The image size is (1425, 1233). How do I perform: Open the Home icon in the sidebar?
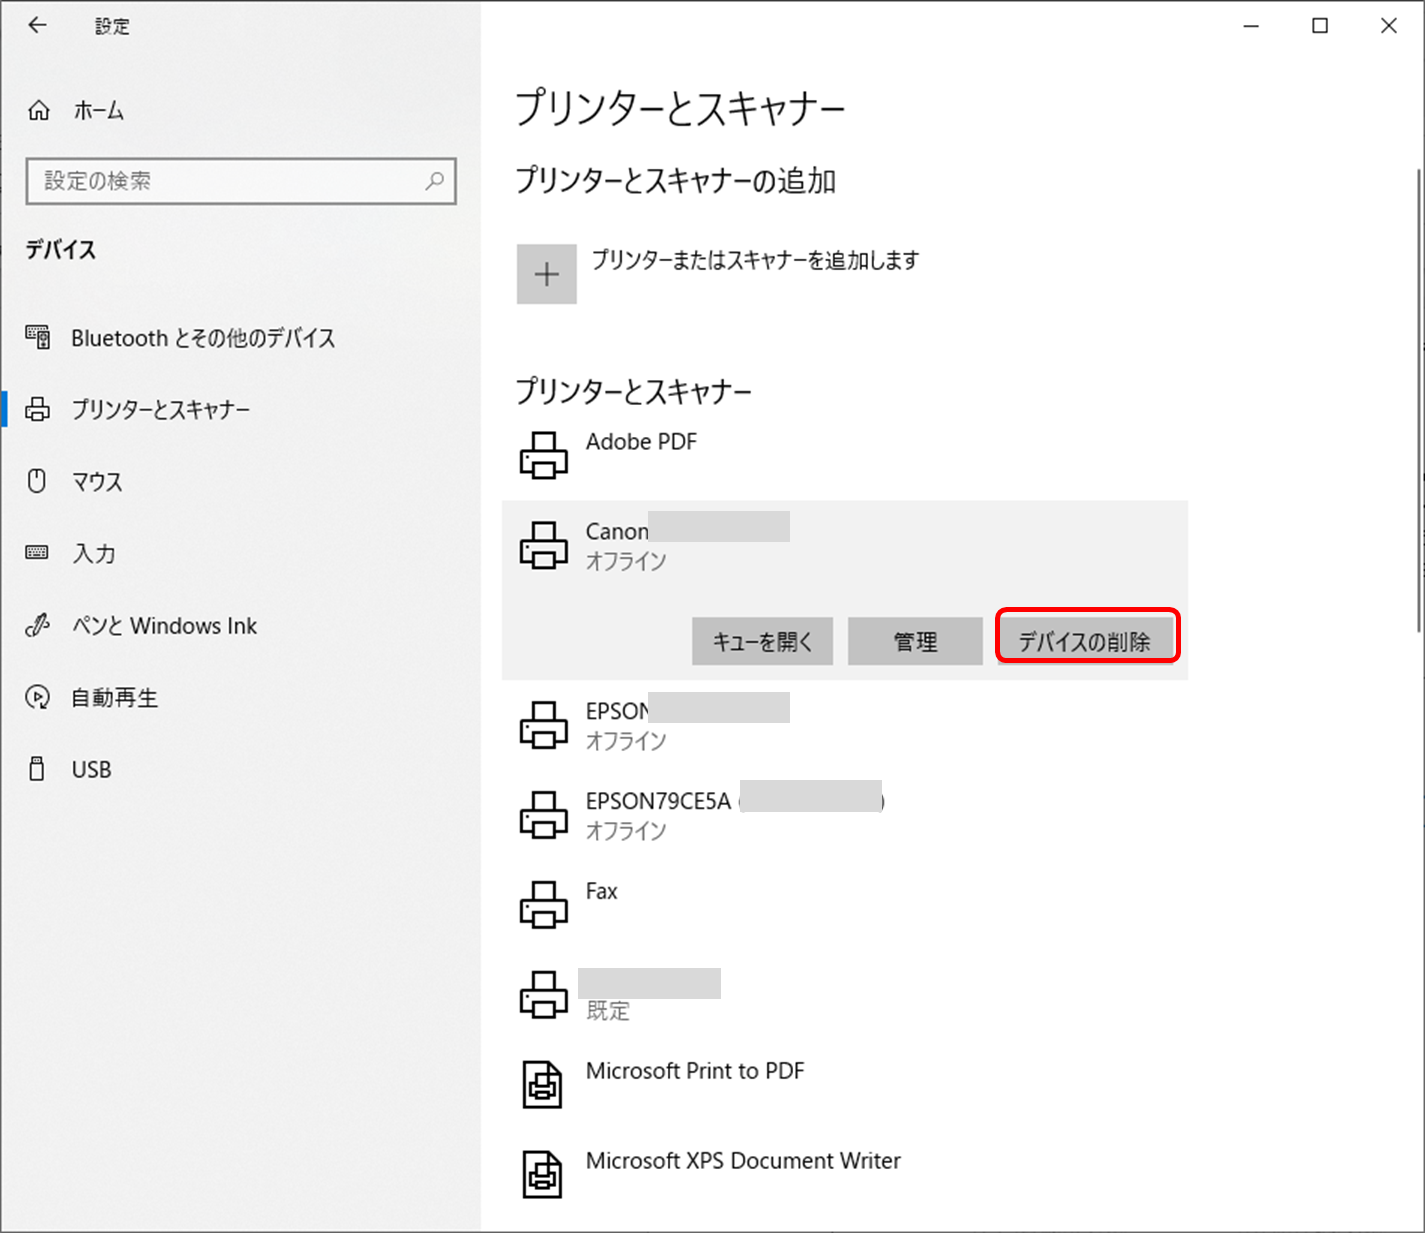point(38,110)
